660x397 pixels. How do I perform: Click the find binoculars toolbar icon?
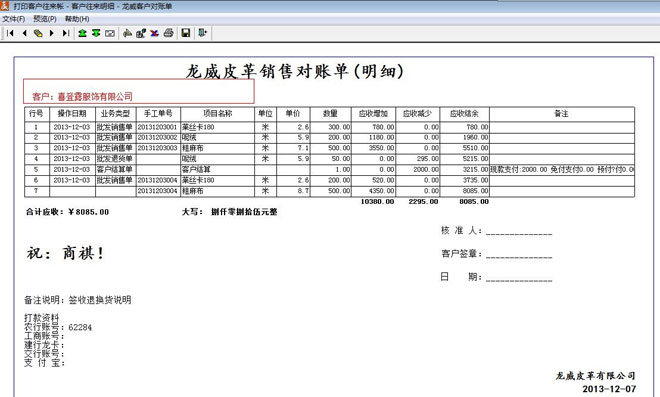click(x=127, y=33)
